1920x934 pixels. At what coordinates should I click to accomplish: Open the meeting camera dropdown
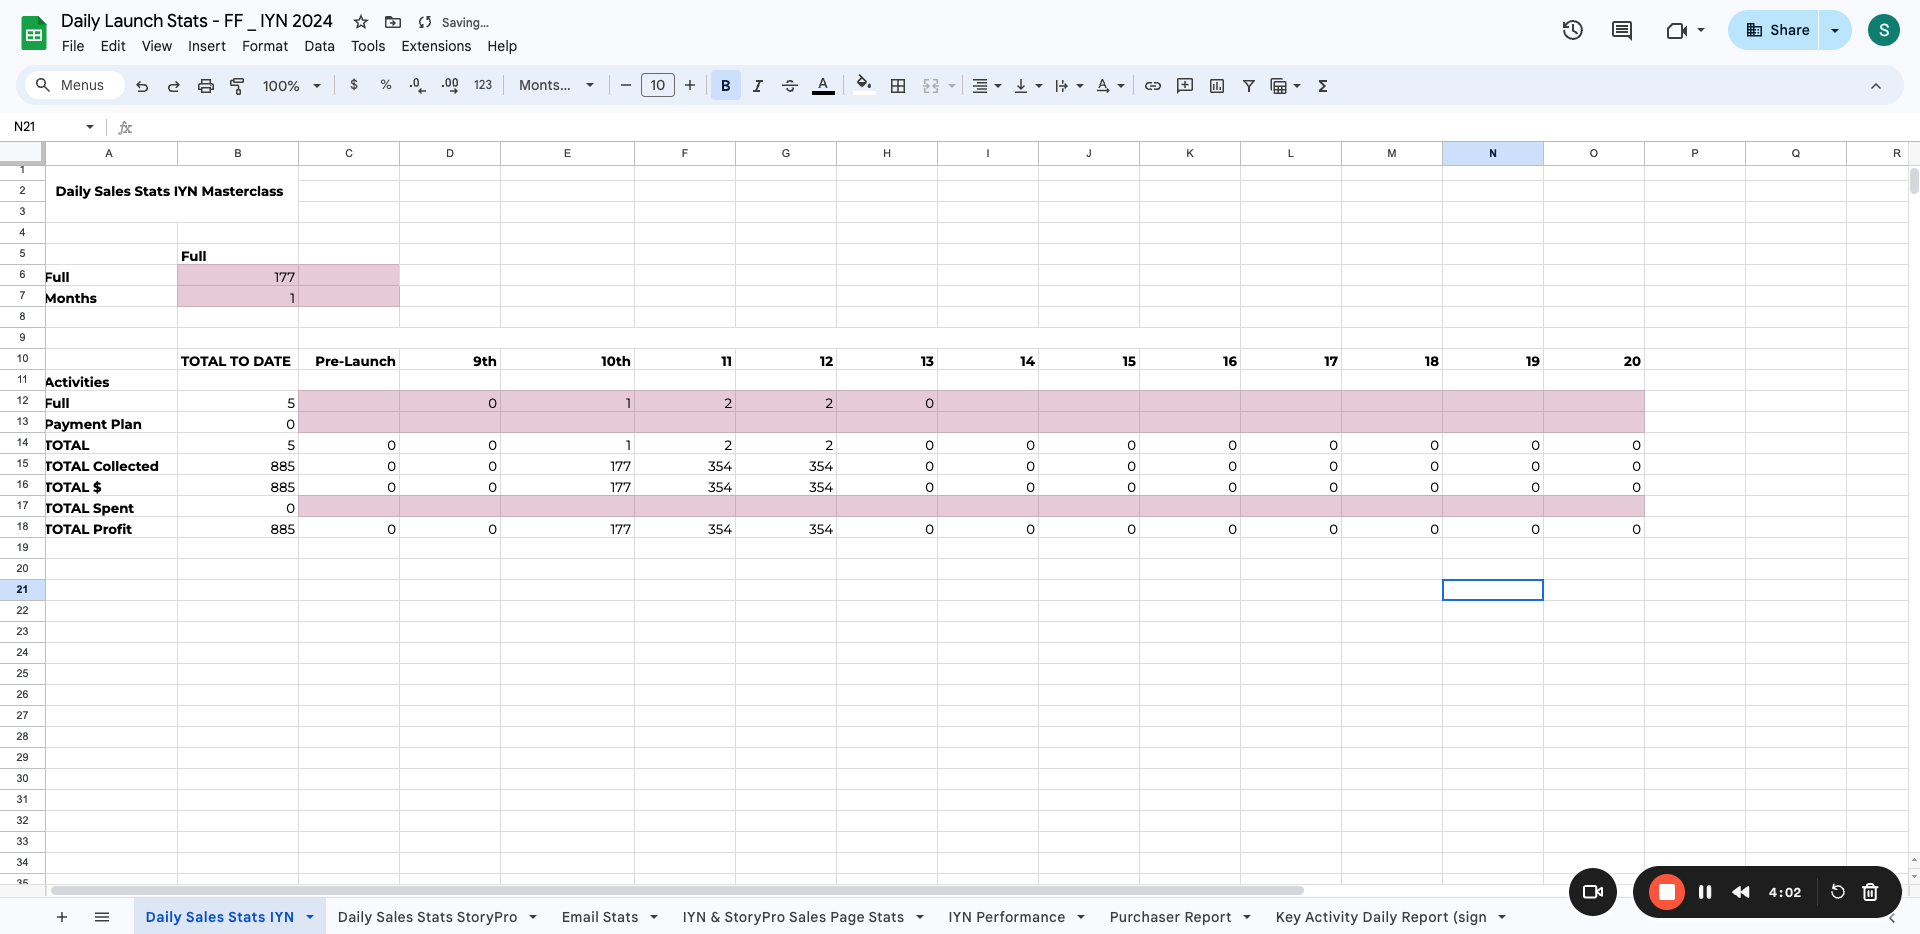(1701, 30)
